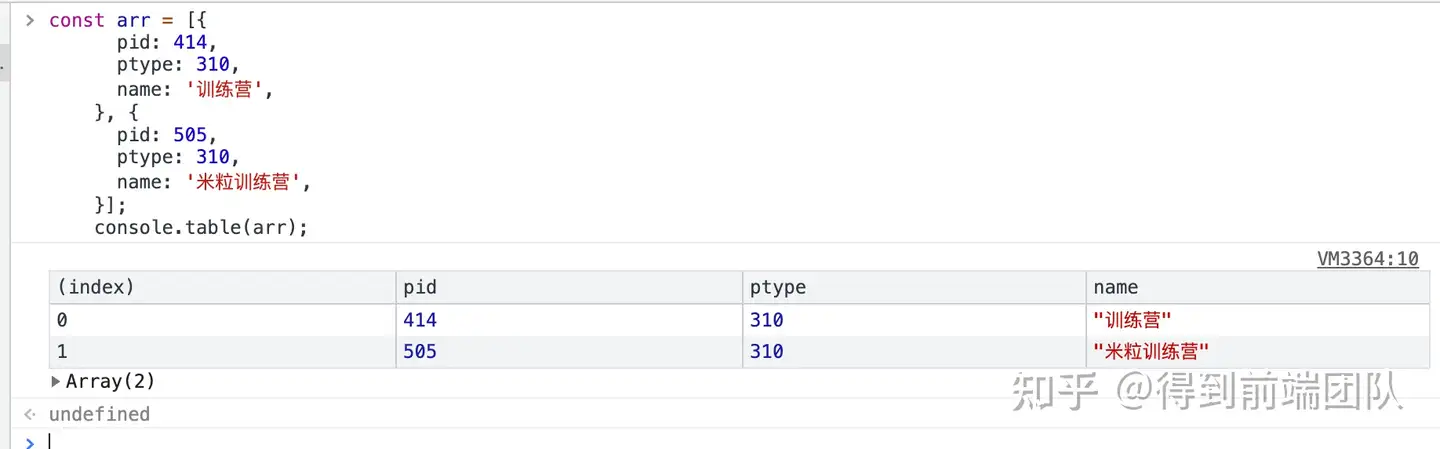The image size is (1440, 449).
Task: Sort table by the pid column header
Action: 420,288
